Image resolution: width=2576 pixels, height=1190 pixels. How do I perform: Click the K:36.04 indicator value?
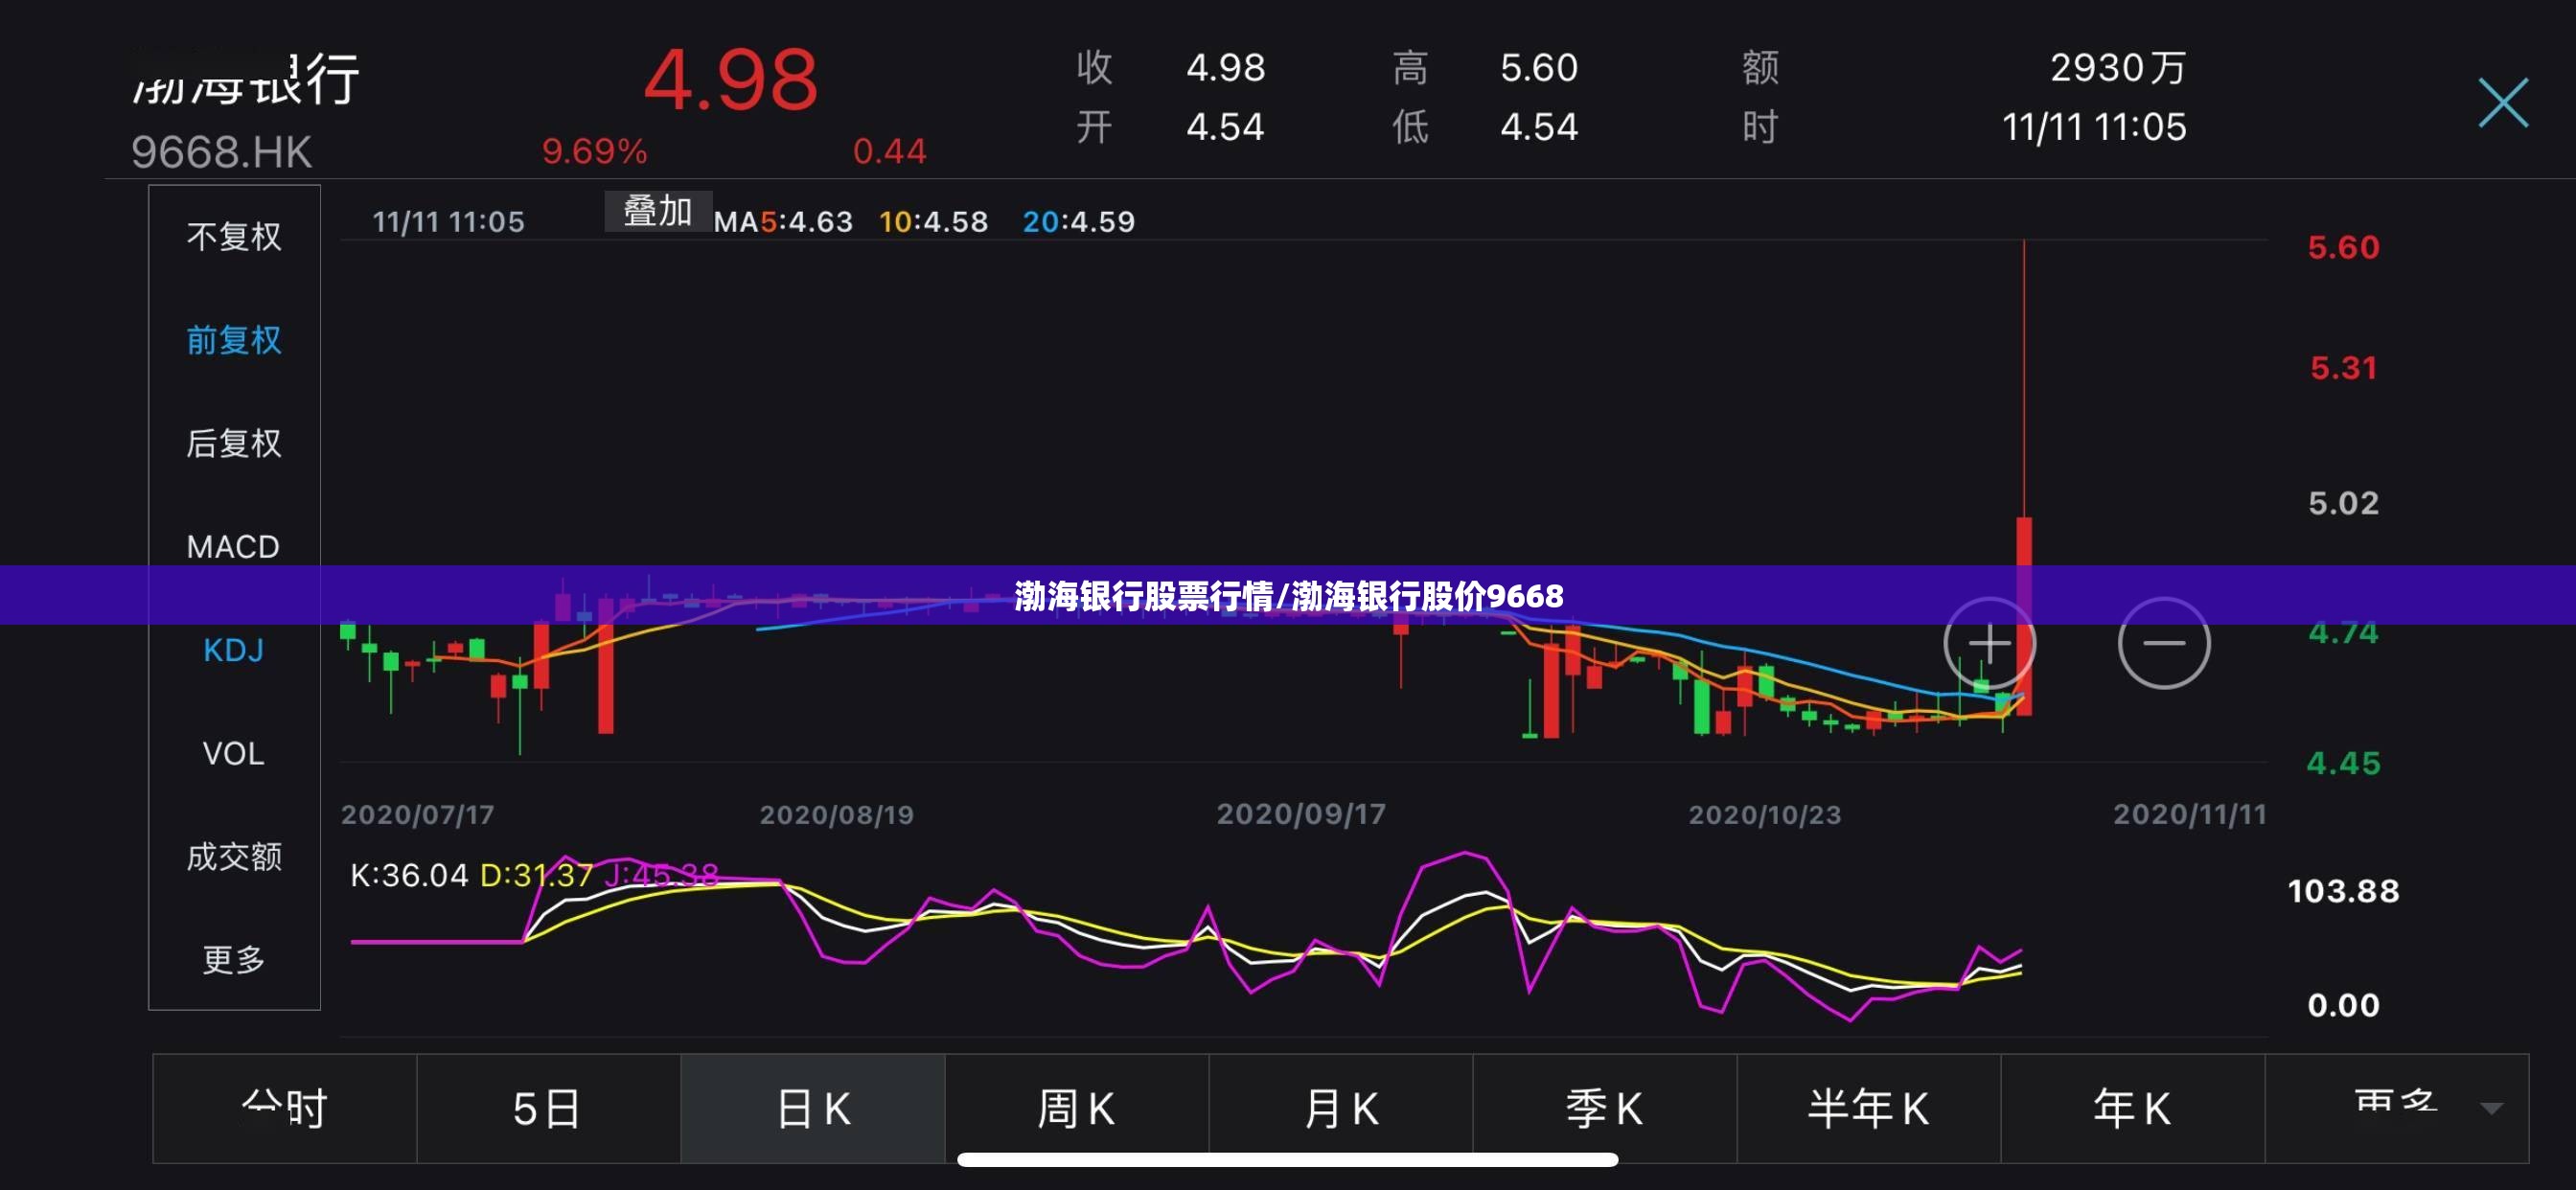tap(409, 875)
